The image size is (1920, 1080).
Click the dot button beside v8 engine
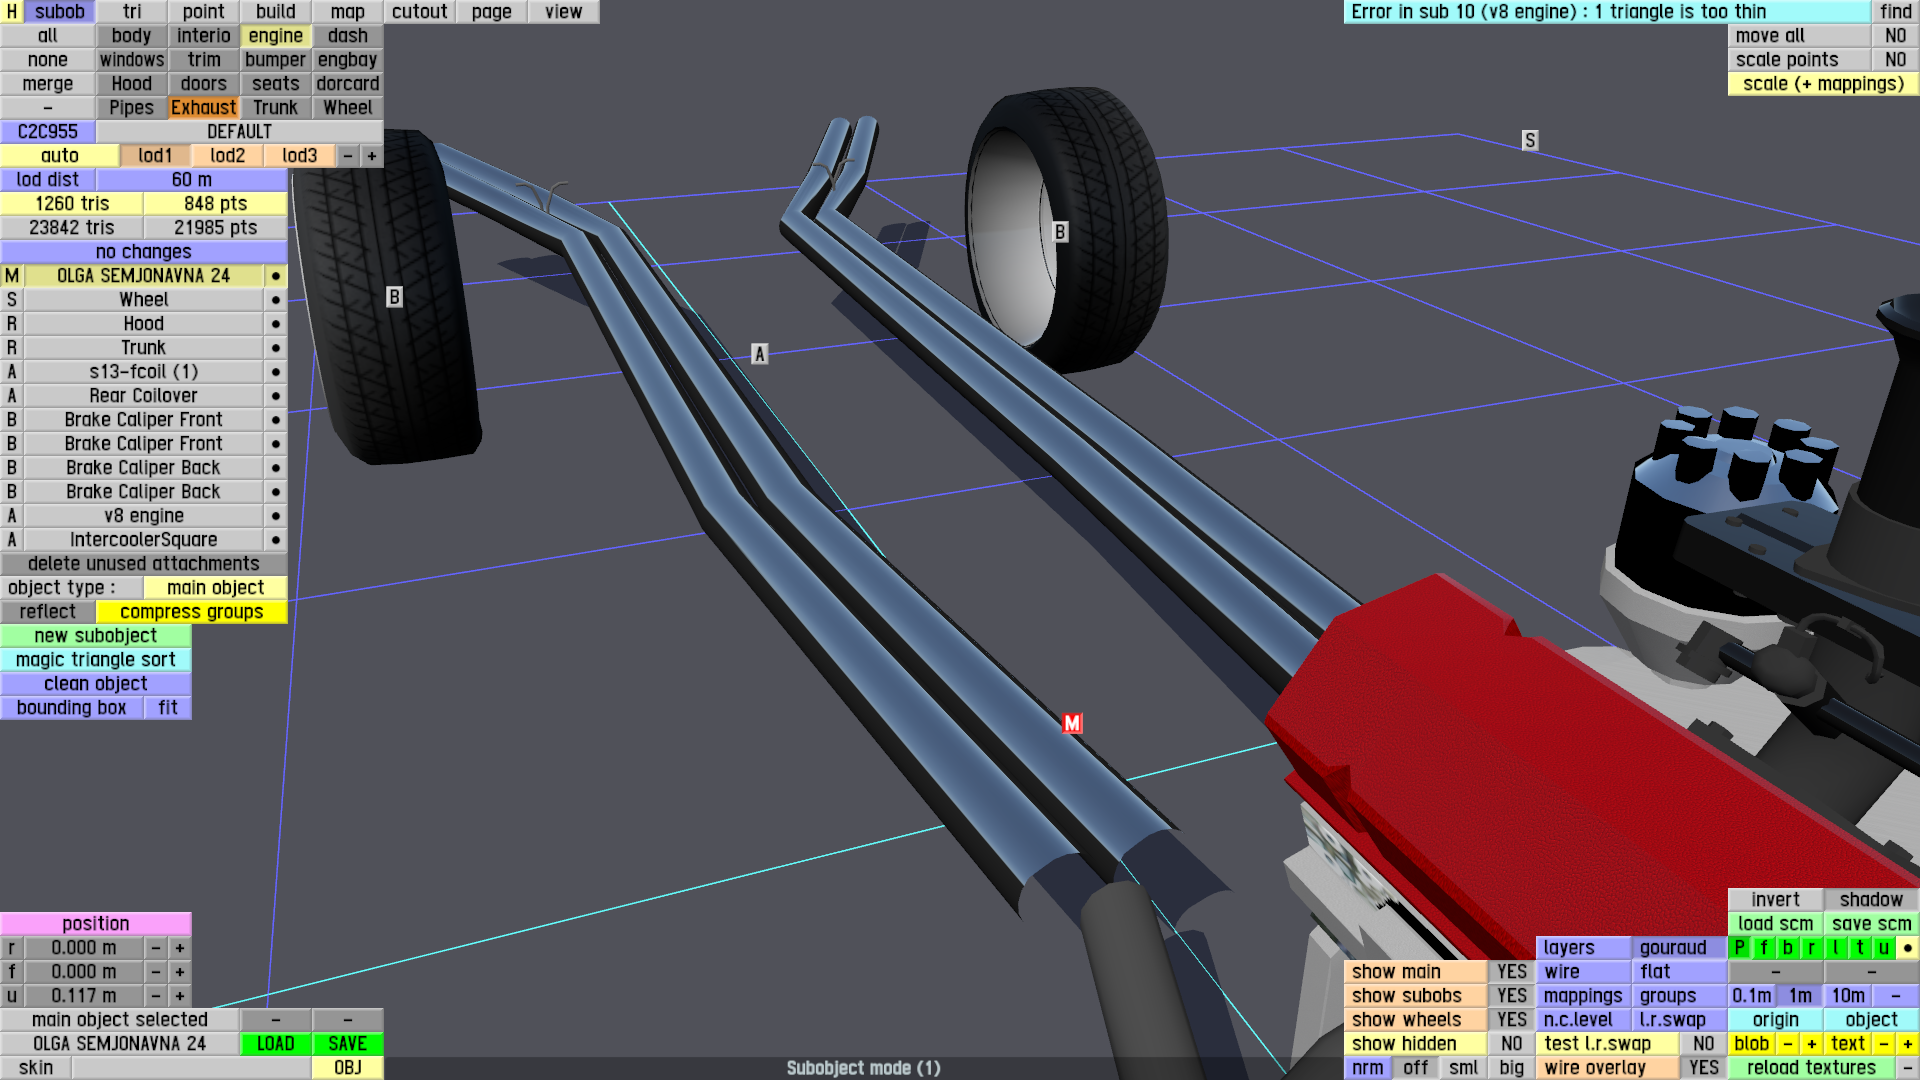pos(275,516)
